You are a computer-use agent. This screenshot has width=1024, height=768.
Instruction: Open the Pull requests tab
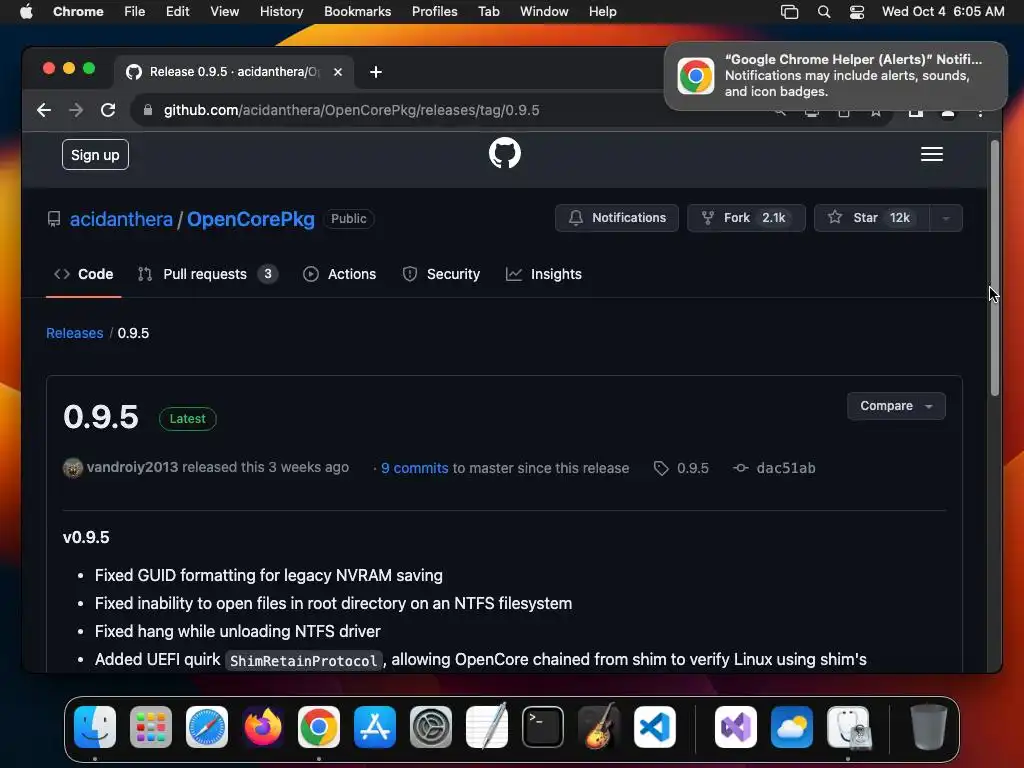pos(208,274)
